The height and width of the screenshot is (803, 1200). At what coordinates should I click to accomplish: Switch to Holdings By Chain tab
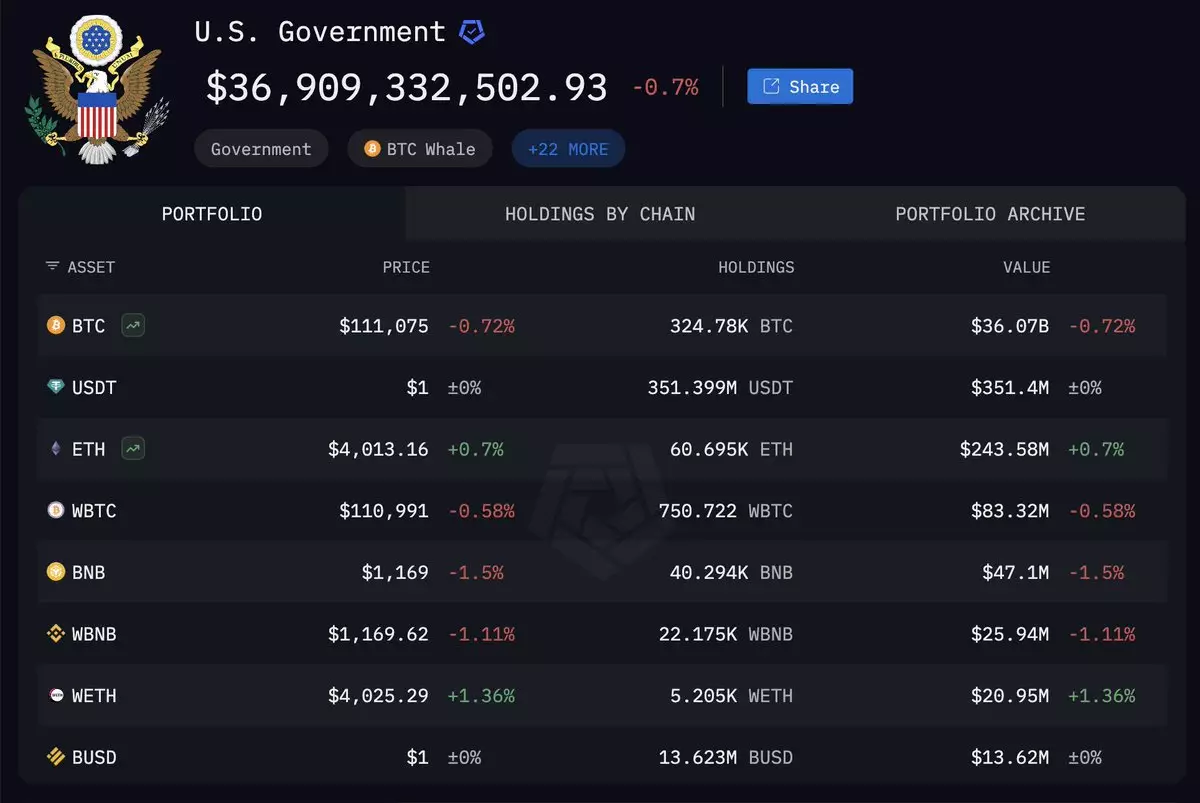click(x=600, y=214)
